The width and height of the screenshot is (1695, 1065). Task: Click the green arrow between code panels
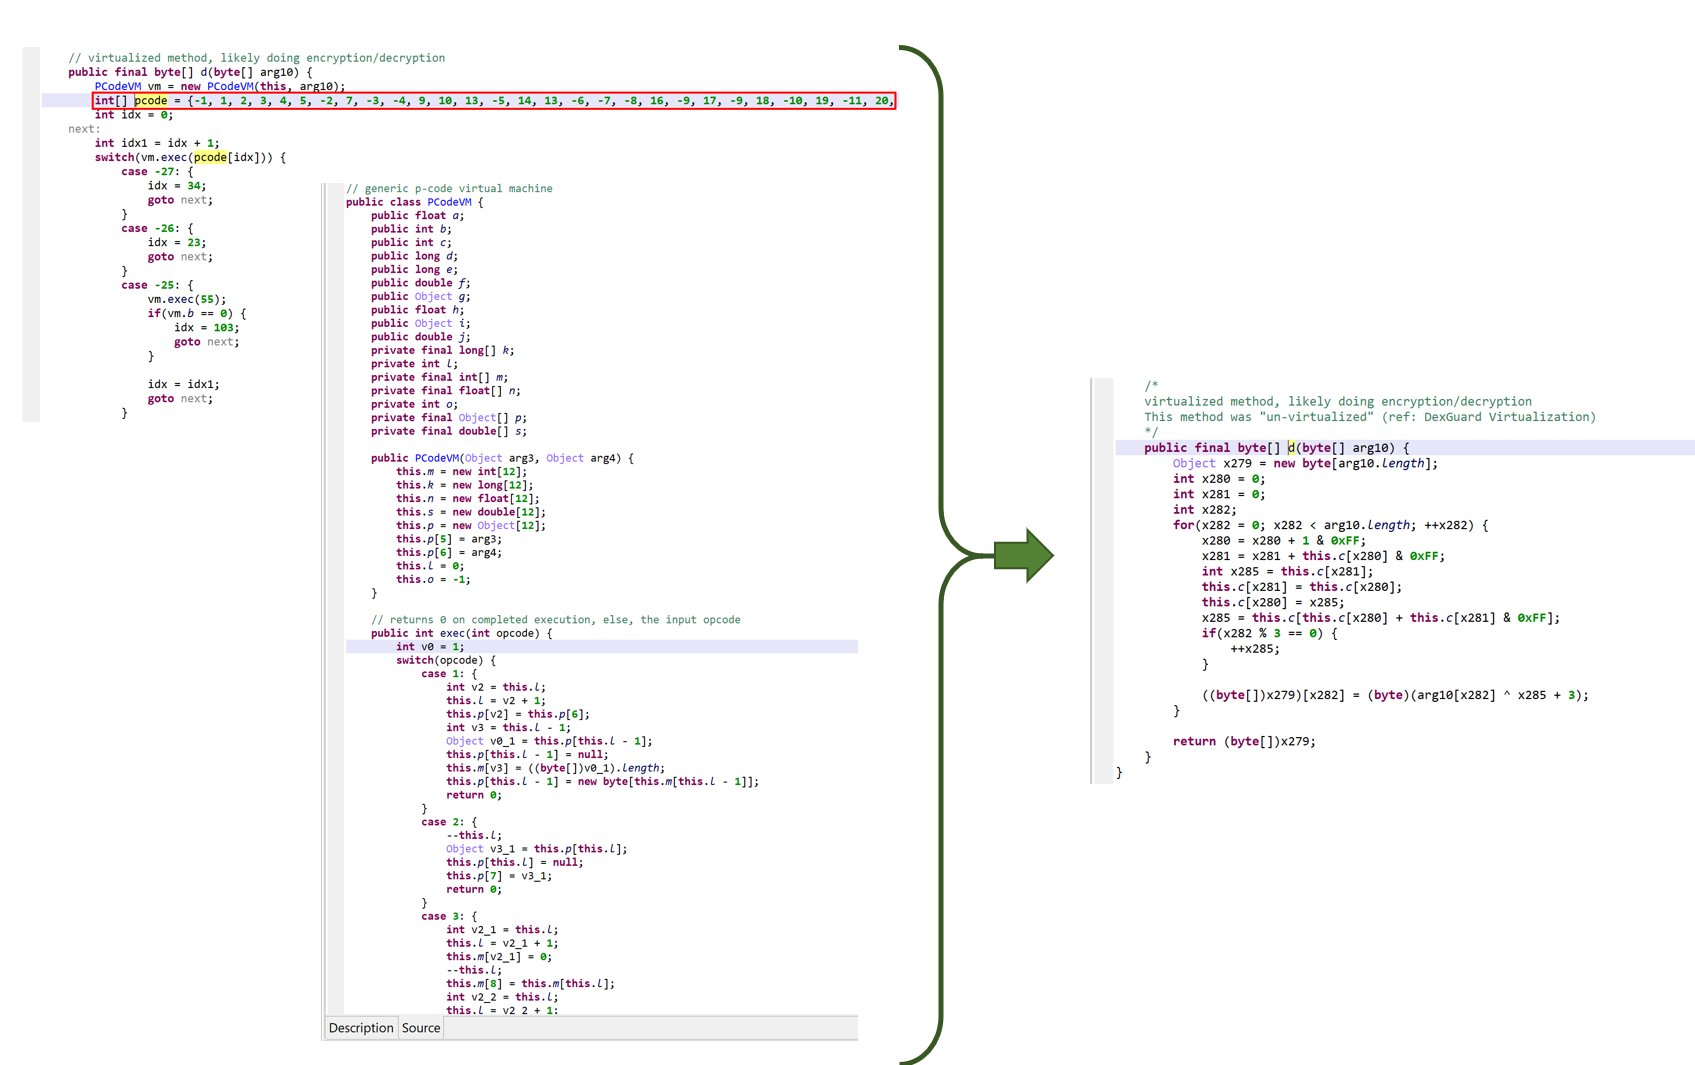pos(1024,553)
